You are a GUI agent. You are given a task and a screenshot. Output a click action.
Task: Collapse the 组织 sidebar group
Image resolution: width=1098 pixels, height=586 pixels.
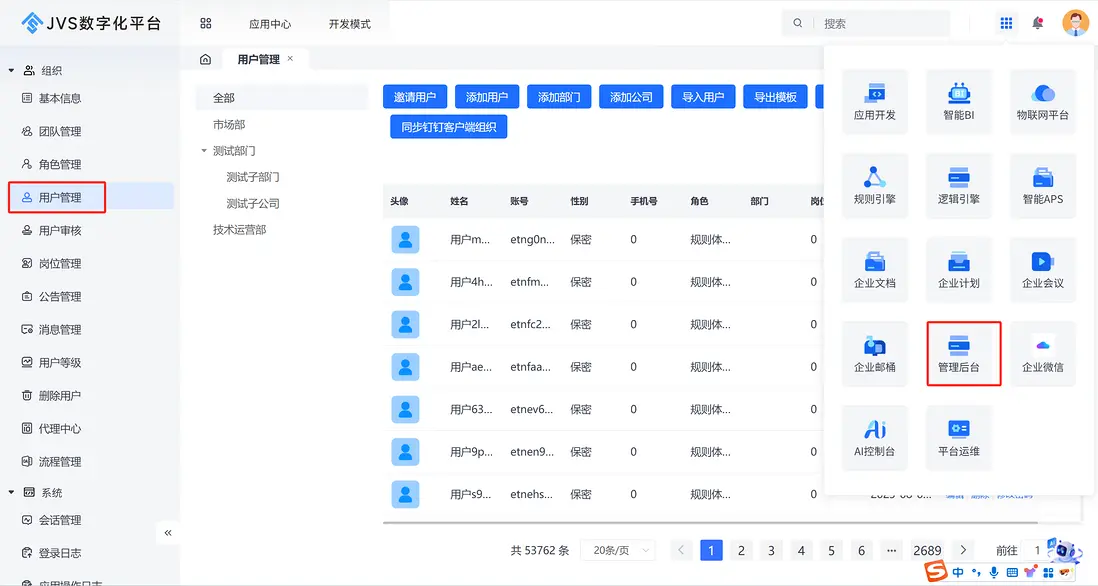pyautogui.click(x=12, y=71)
